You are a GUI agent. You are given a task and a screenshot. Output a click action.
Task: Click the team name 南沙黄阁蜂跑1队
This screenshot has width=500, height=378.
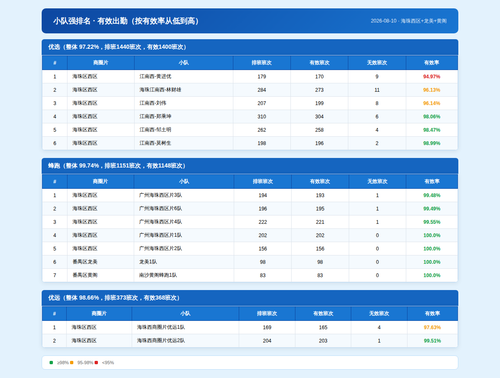[x=158, y=275]
